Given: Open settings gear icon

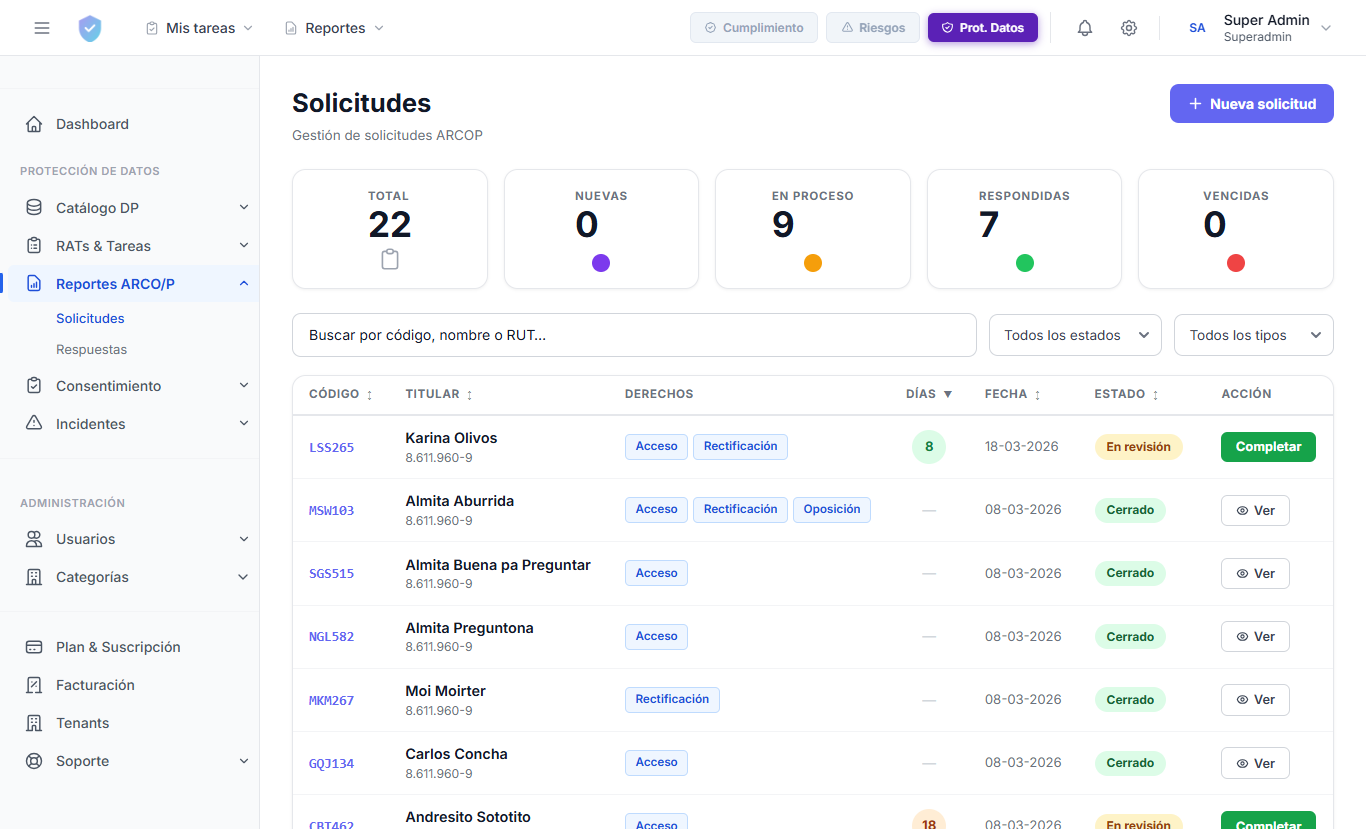Looking at the screenshot, I should (x=1129, y=28).
